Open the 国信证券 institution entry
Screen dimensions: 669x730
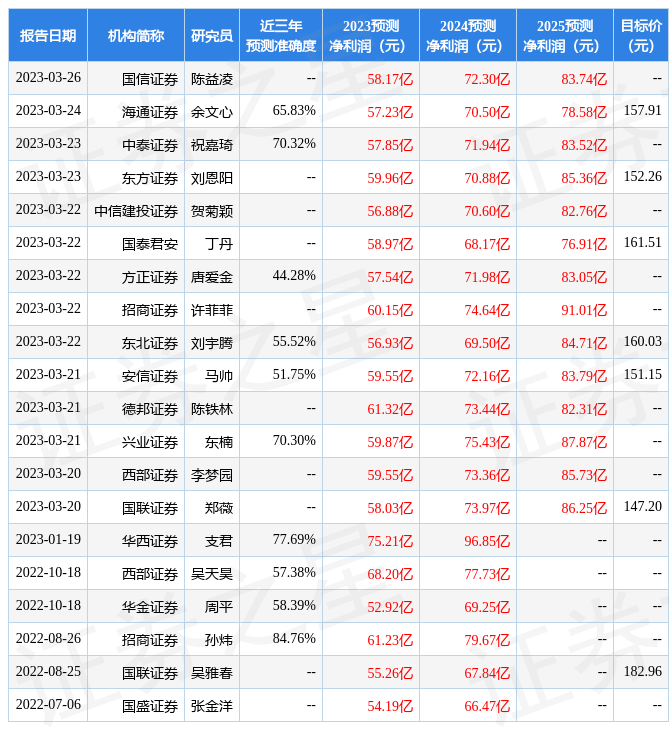click(150, 78)
